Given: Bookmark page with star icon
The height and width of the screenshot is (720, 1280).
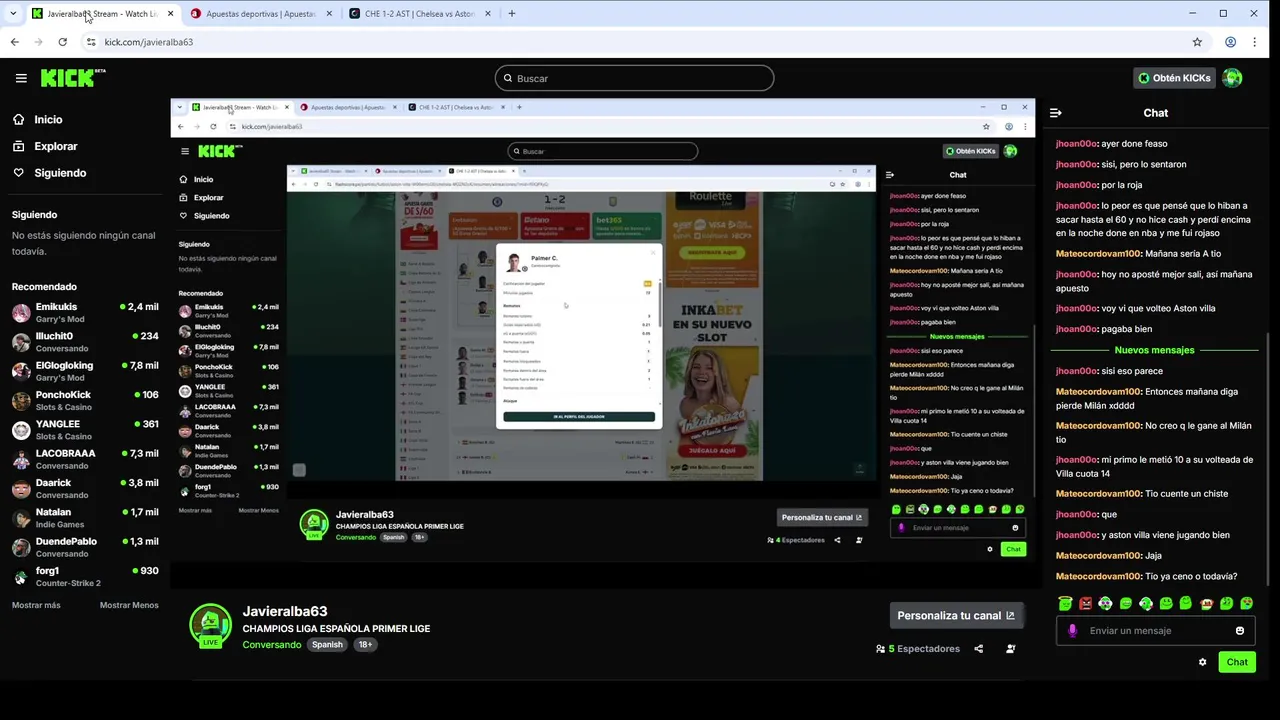Looking at the screenshot, I should point(1197,42).
